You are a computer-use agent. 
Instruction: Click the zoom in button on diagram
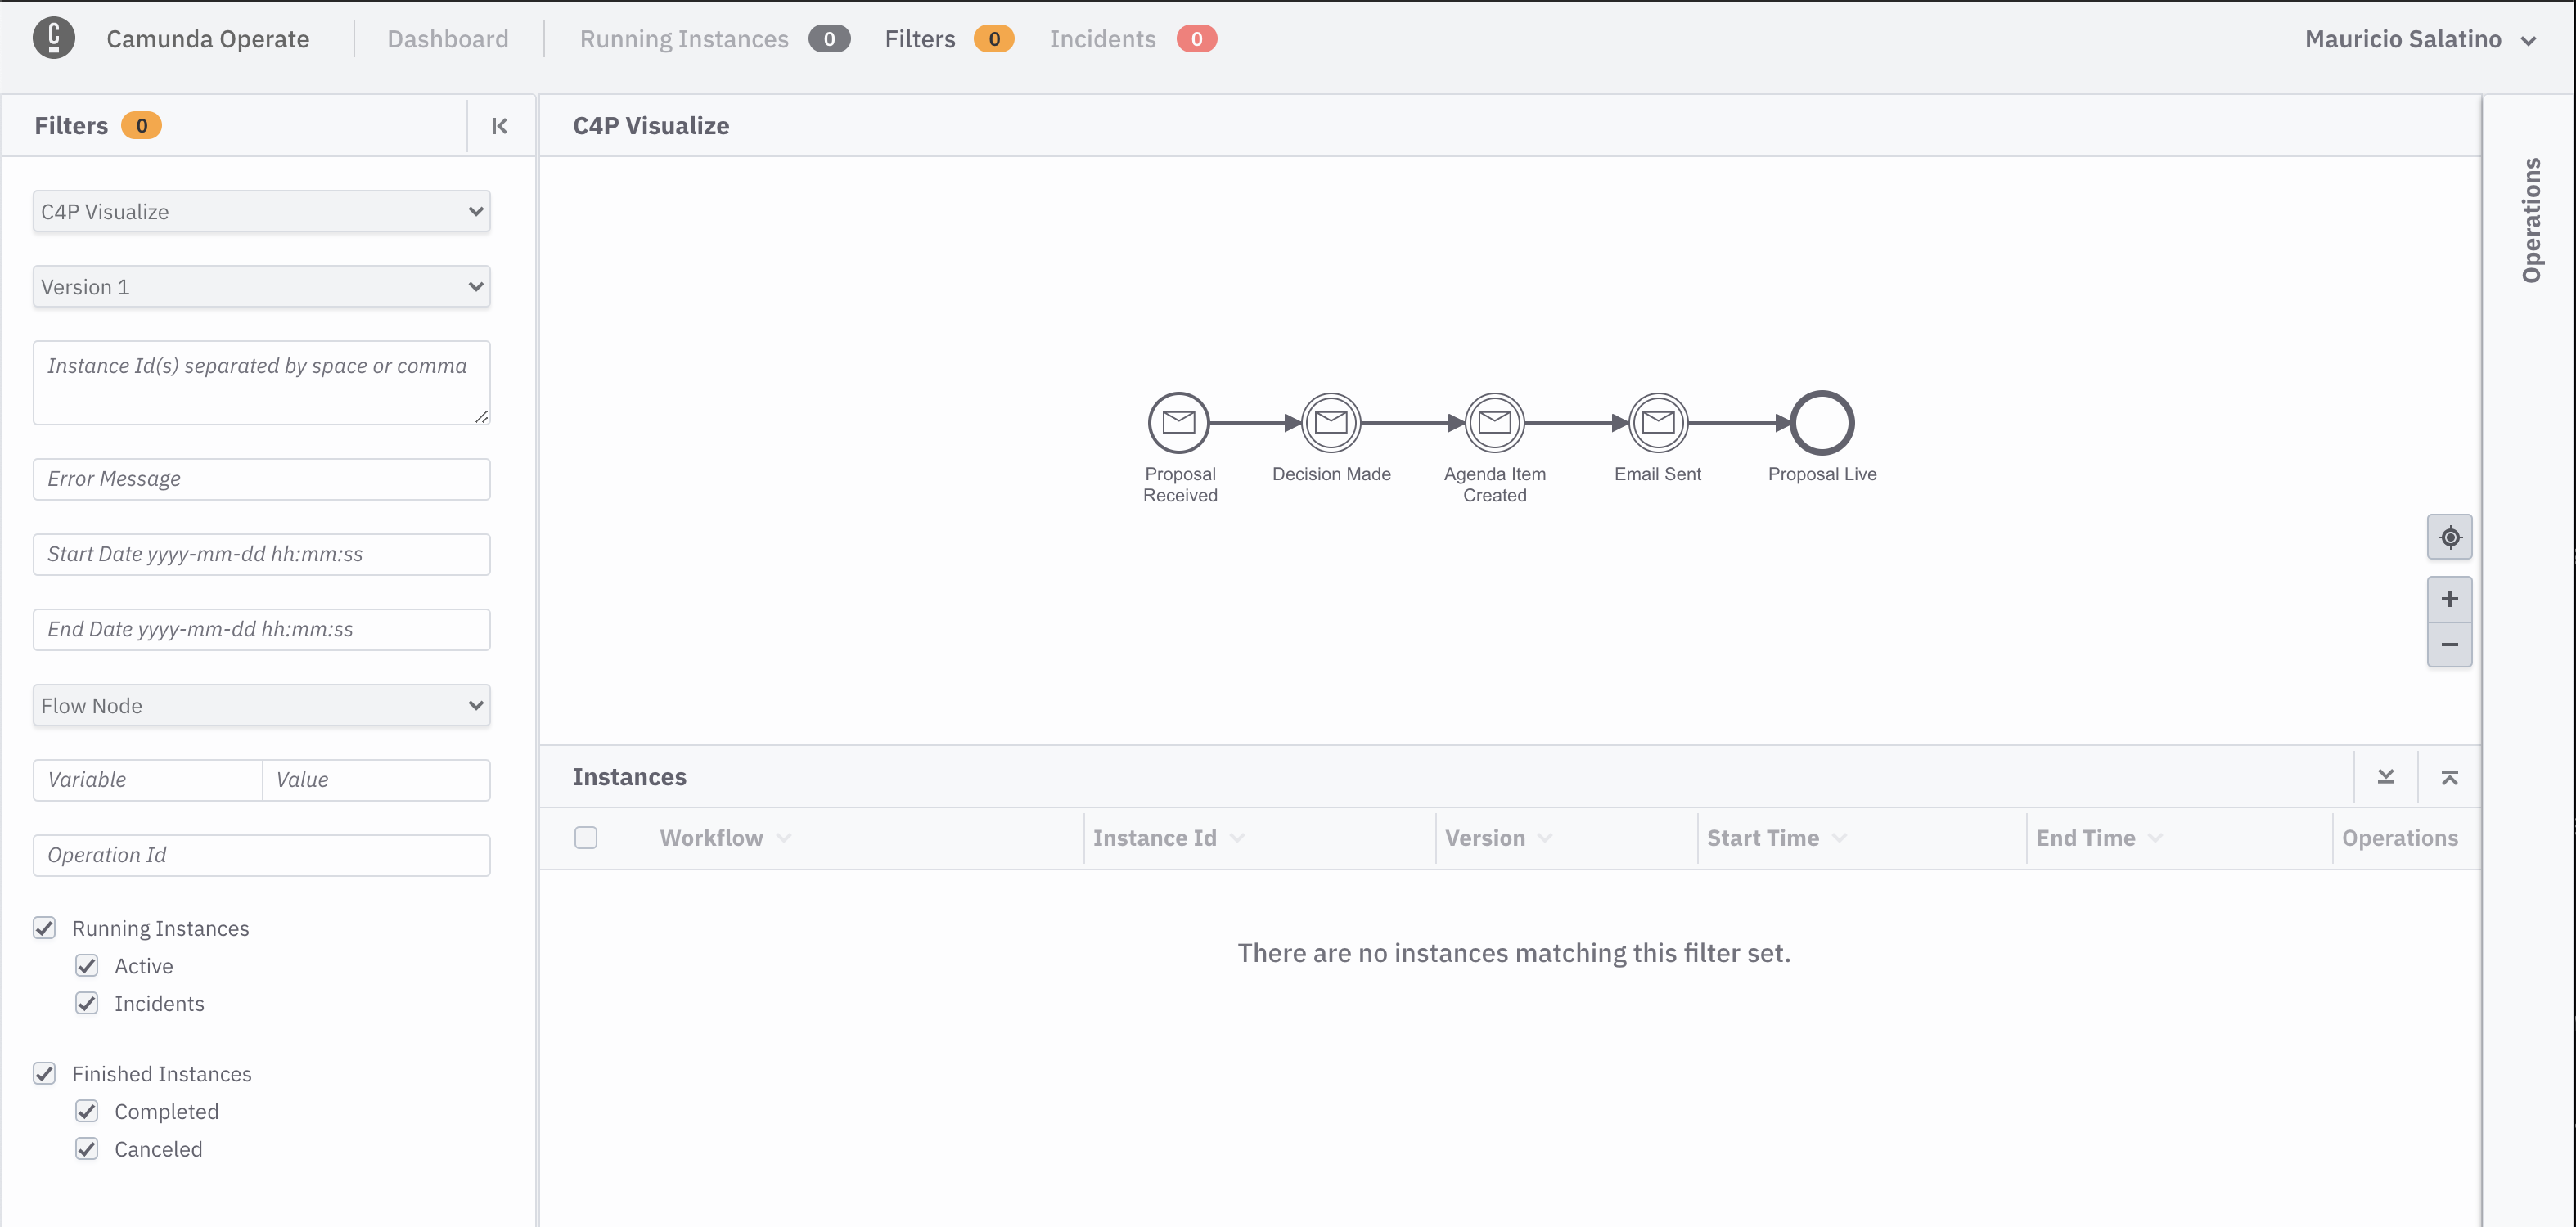pos(2449,598)
